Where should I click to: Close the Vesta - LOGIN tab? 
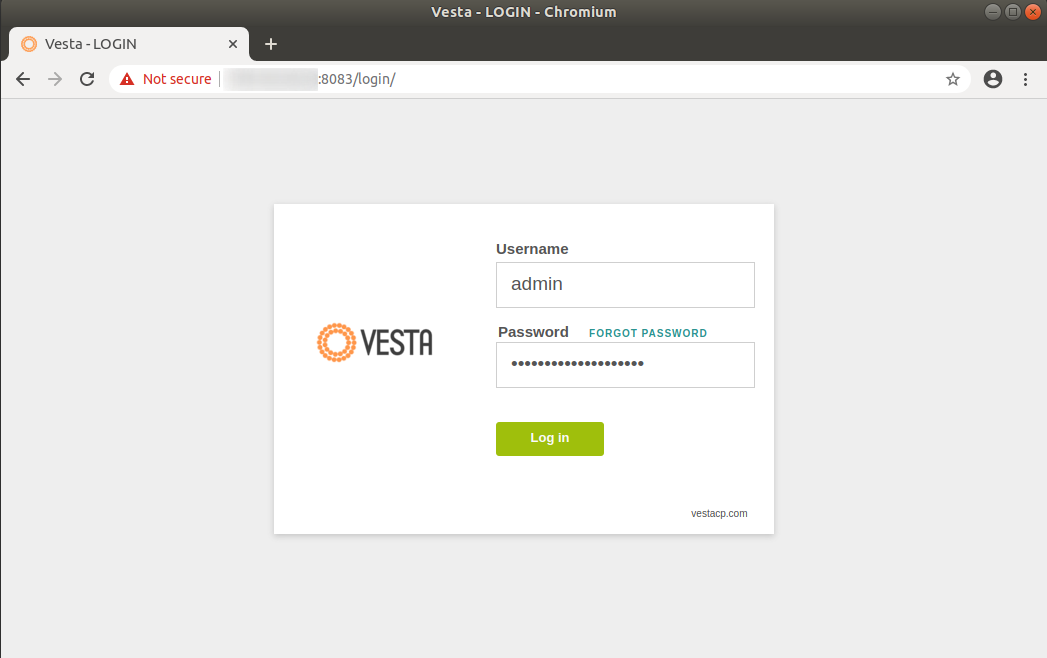233,44
